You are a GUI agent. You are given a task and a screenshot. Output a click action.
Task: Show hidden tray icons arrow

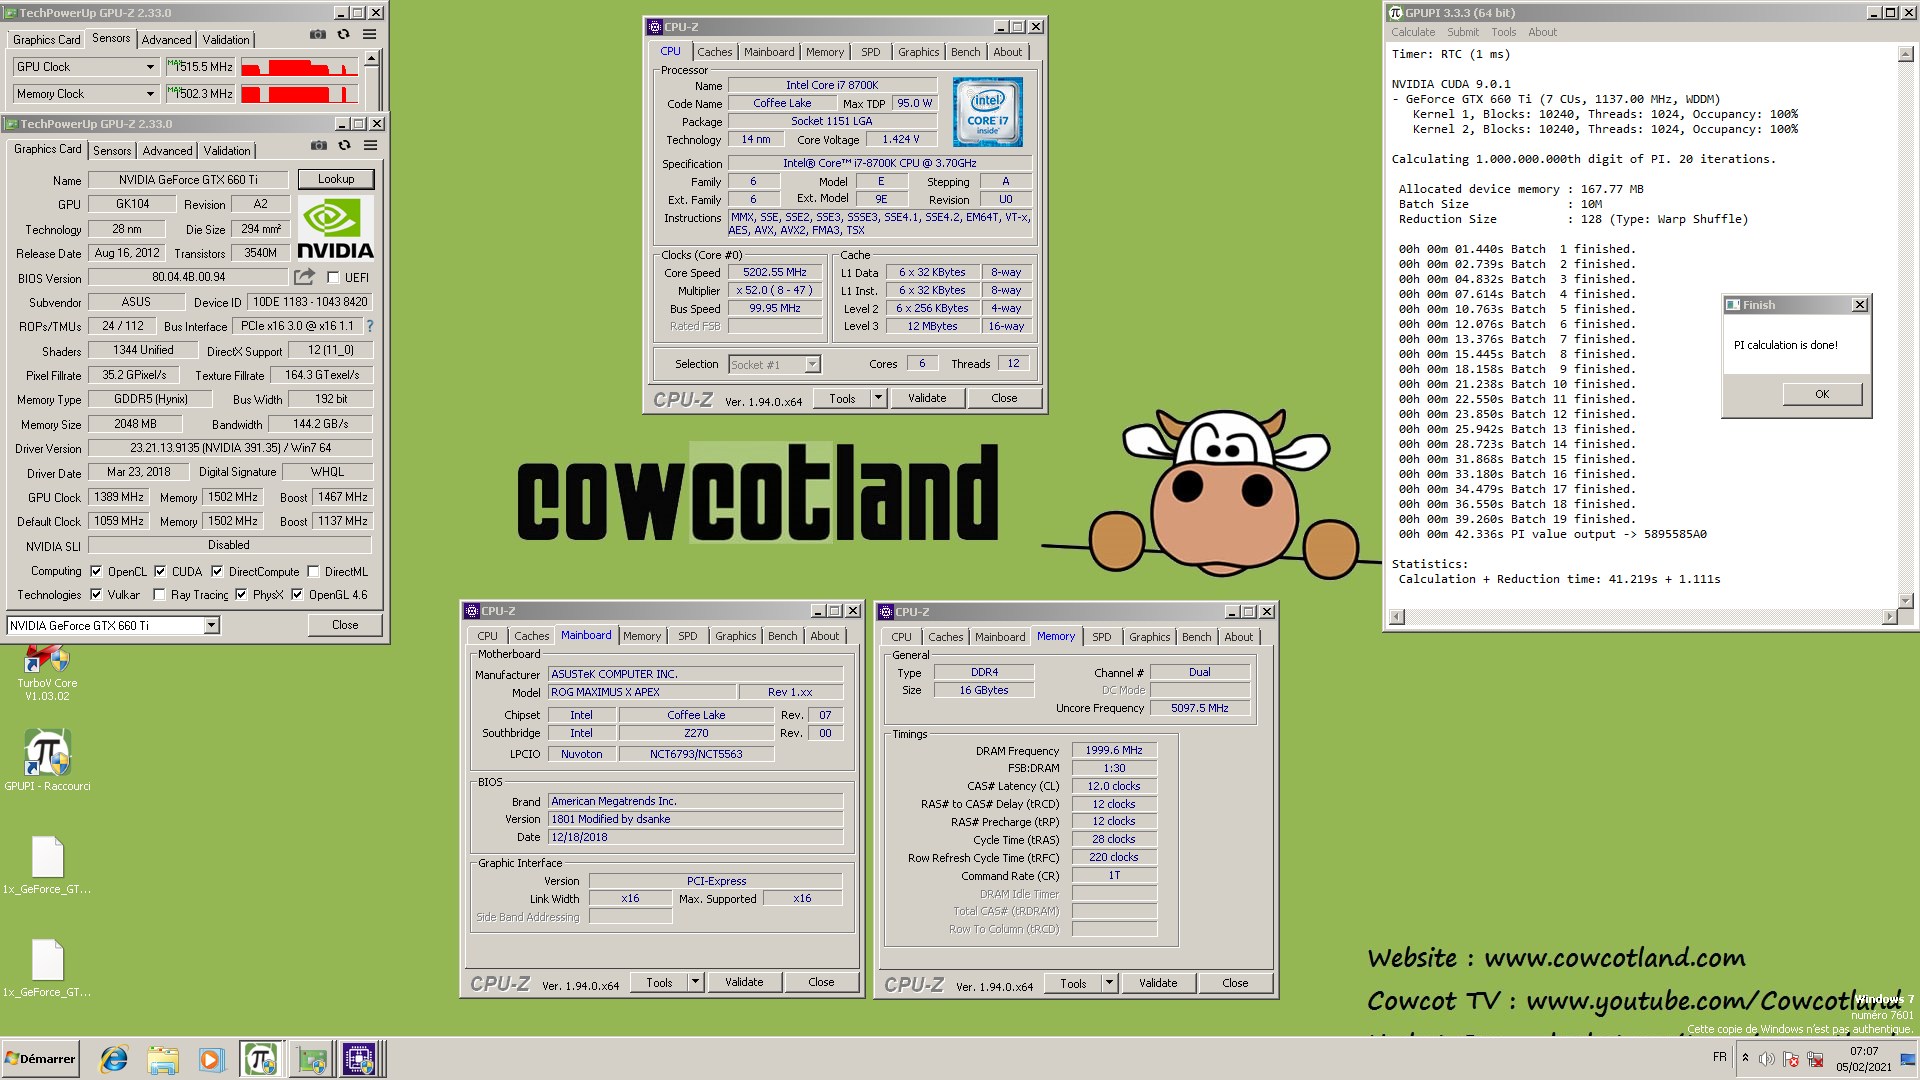click(1746, 1058)
